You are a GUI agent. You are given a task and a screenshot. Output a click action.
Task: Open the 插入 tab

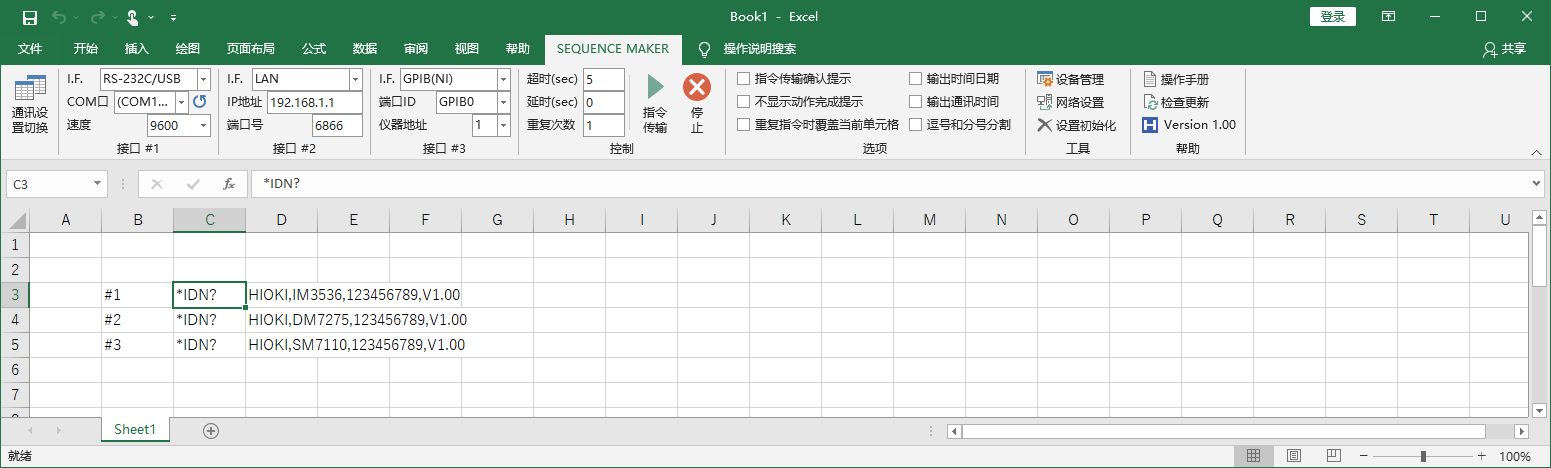136,49
